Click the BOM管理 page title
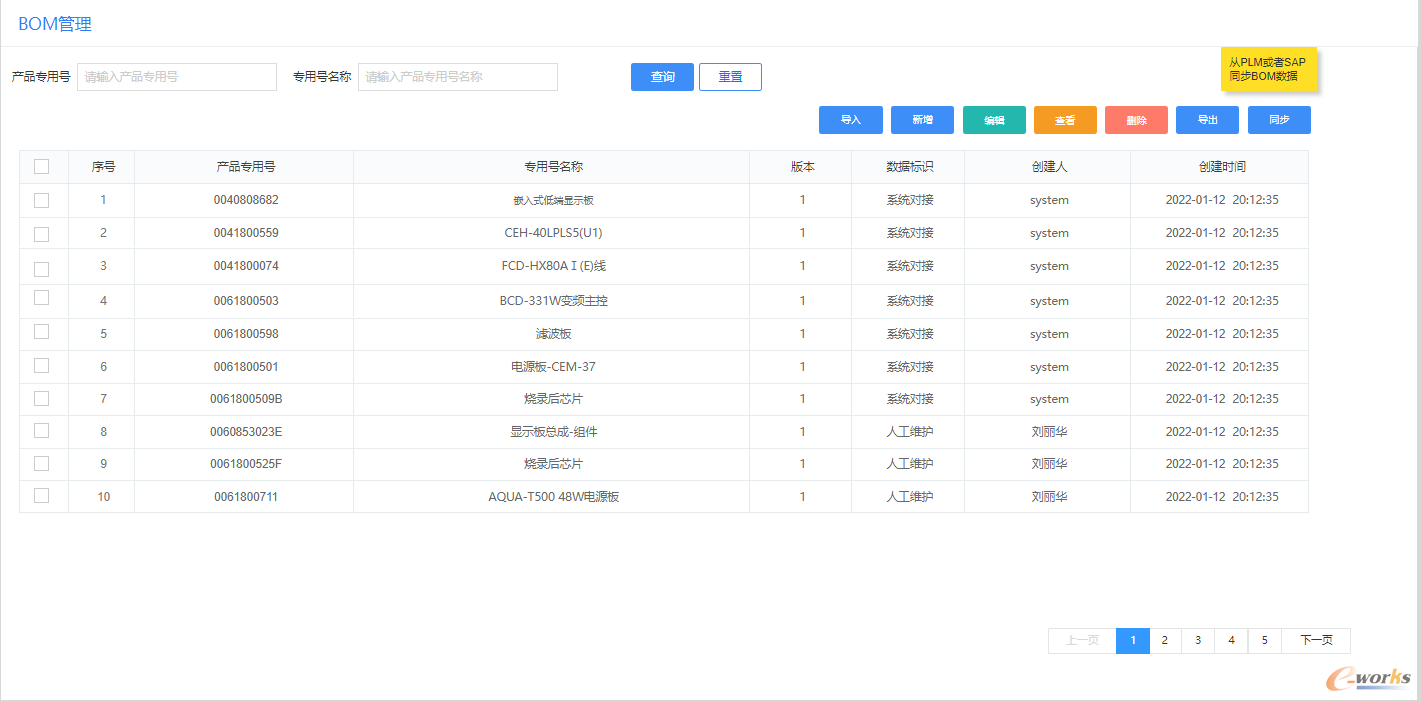 coord(55,24)
